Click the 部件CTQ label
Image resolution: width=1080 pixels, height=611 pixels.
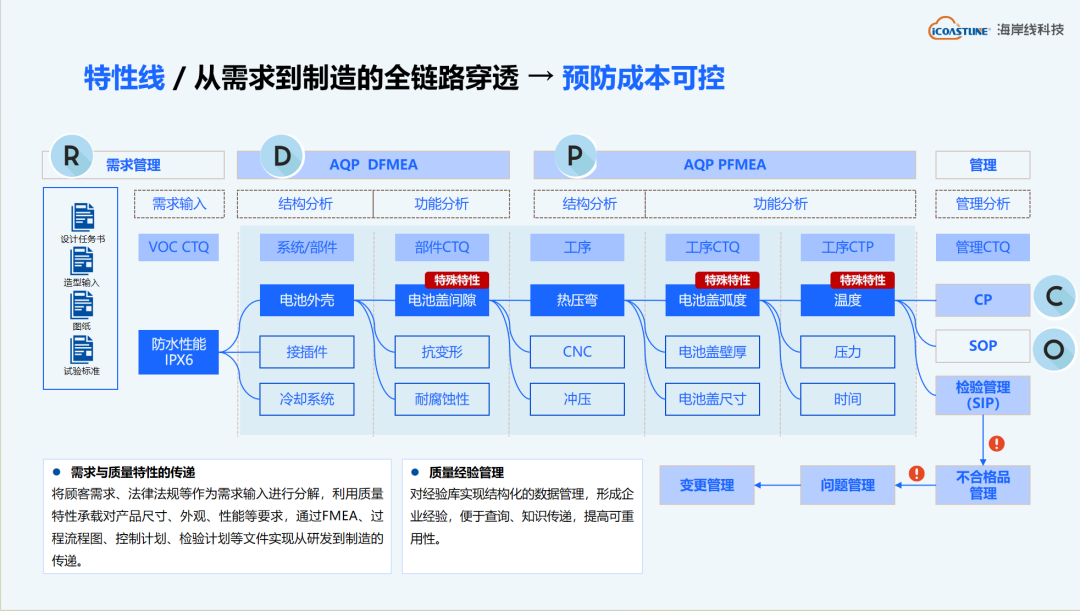pyautogui.click(x=442, y=247)
